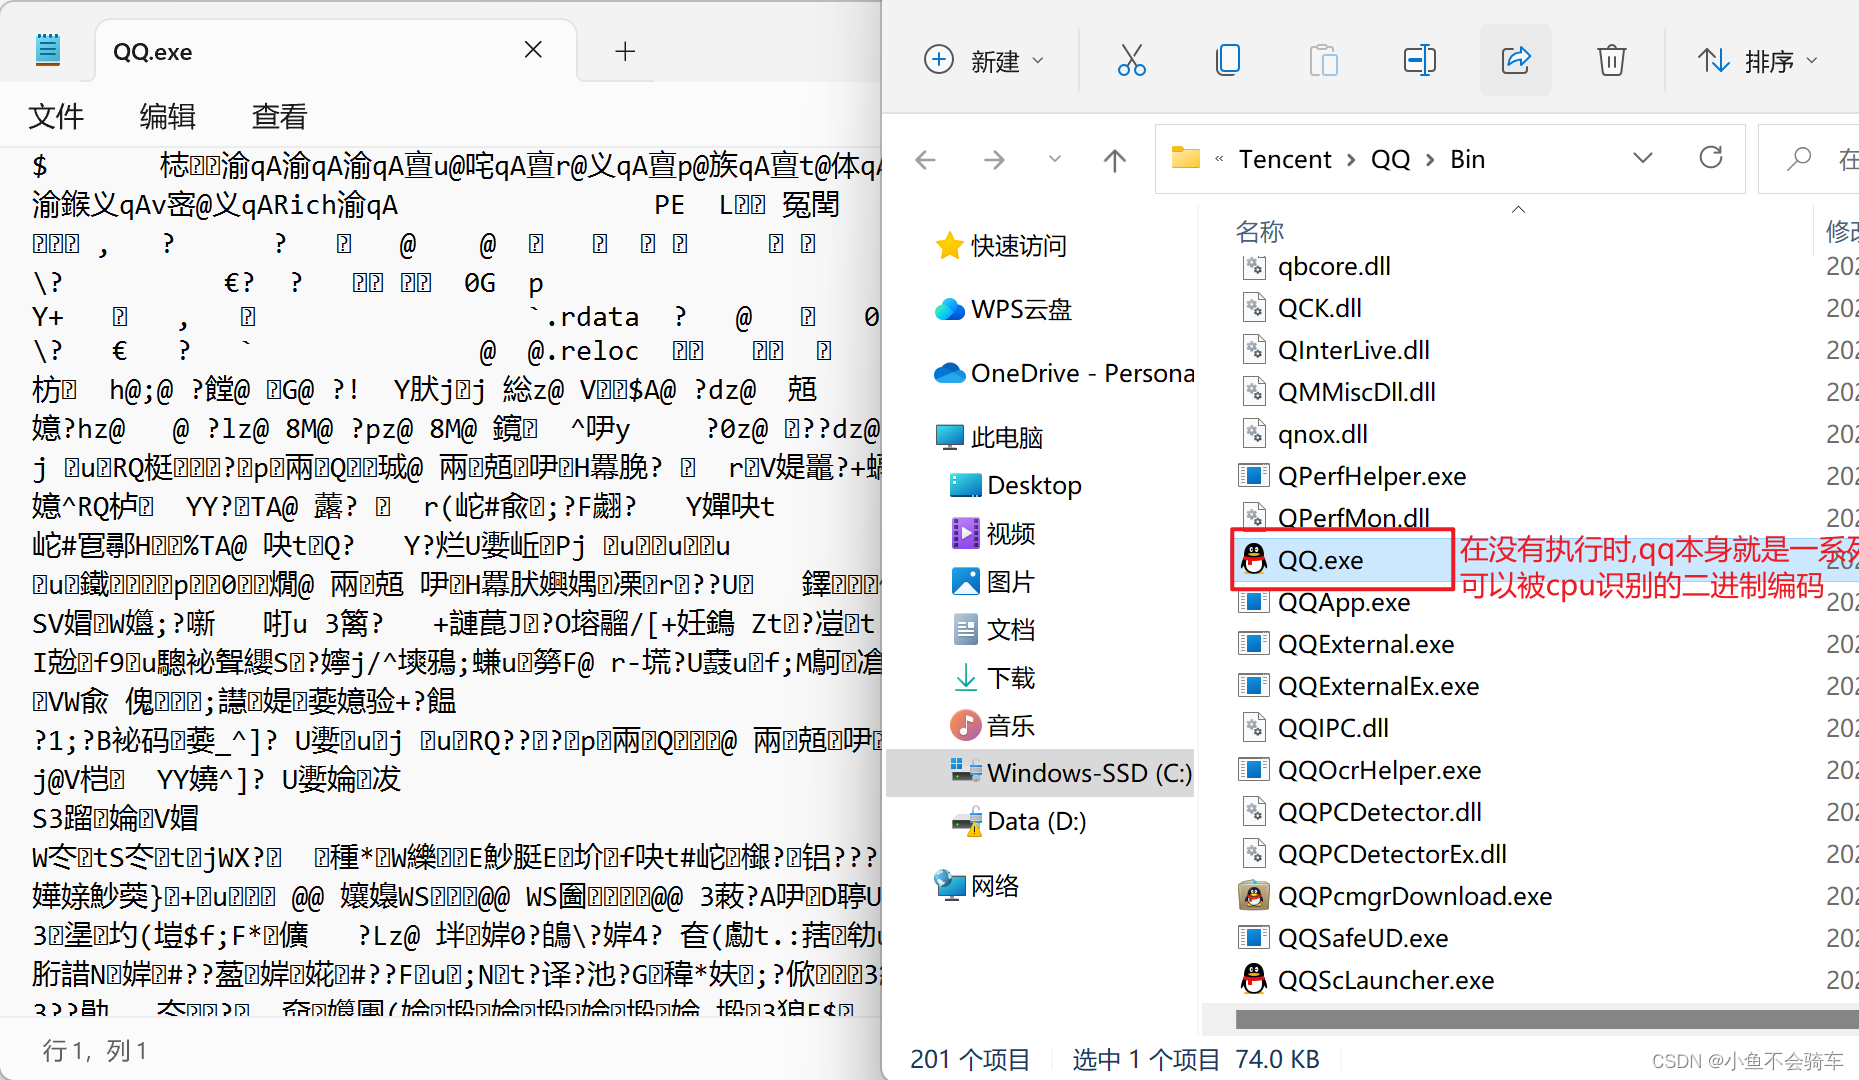Click the Rename icon in Explorer toolbar
Screen dimensions: 1859x1080
click(x=1419, y=61)
